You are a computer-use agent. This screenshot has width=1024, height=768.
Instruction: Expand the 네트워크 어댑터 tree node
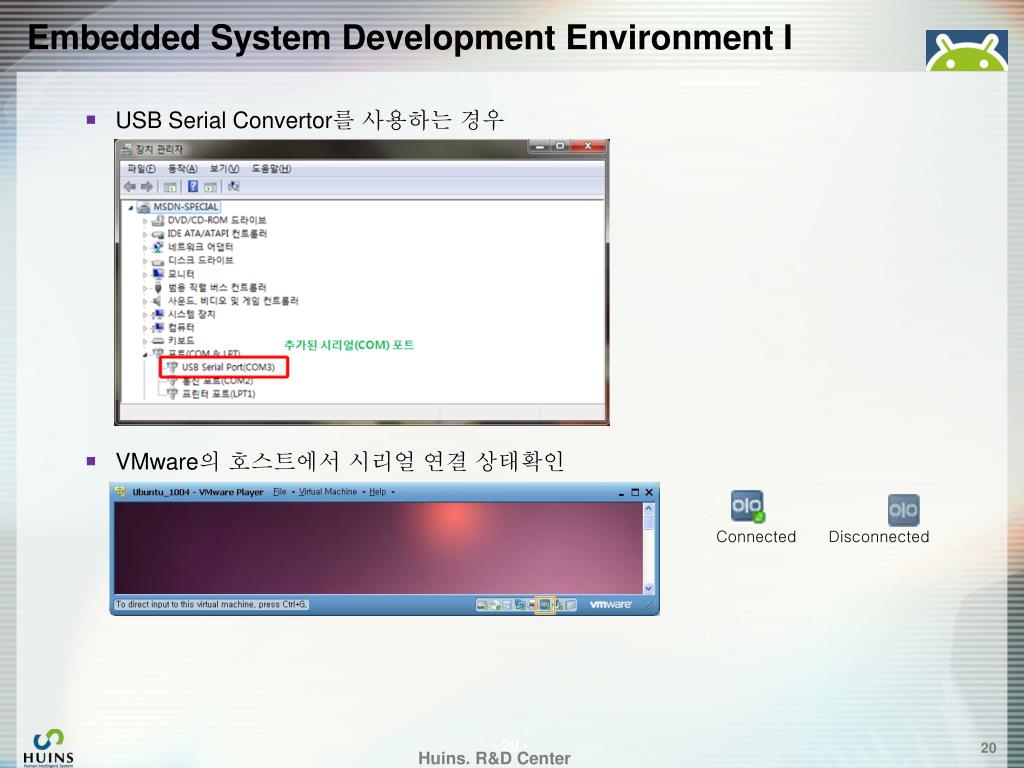click(x=145, y=248)
